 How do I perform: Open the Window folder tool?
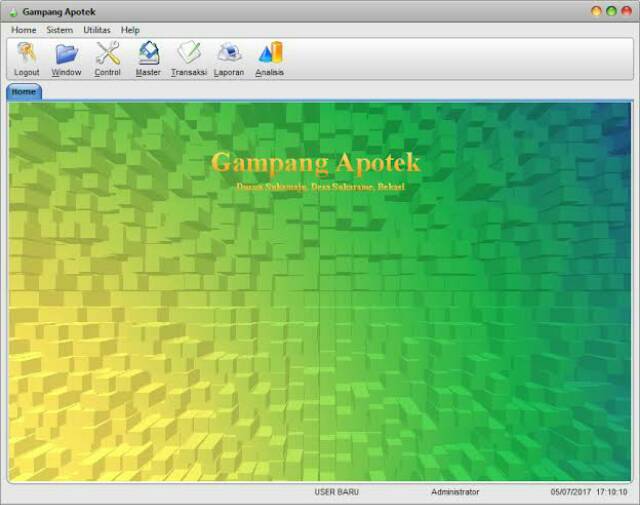(x=67, y=54)
